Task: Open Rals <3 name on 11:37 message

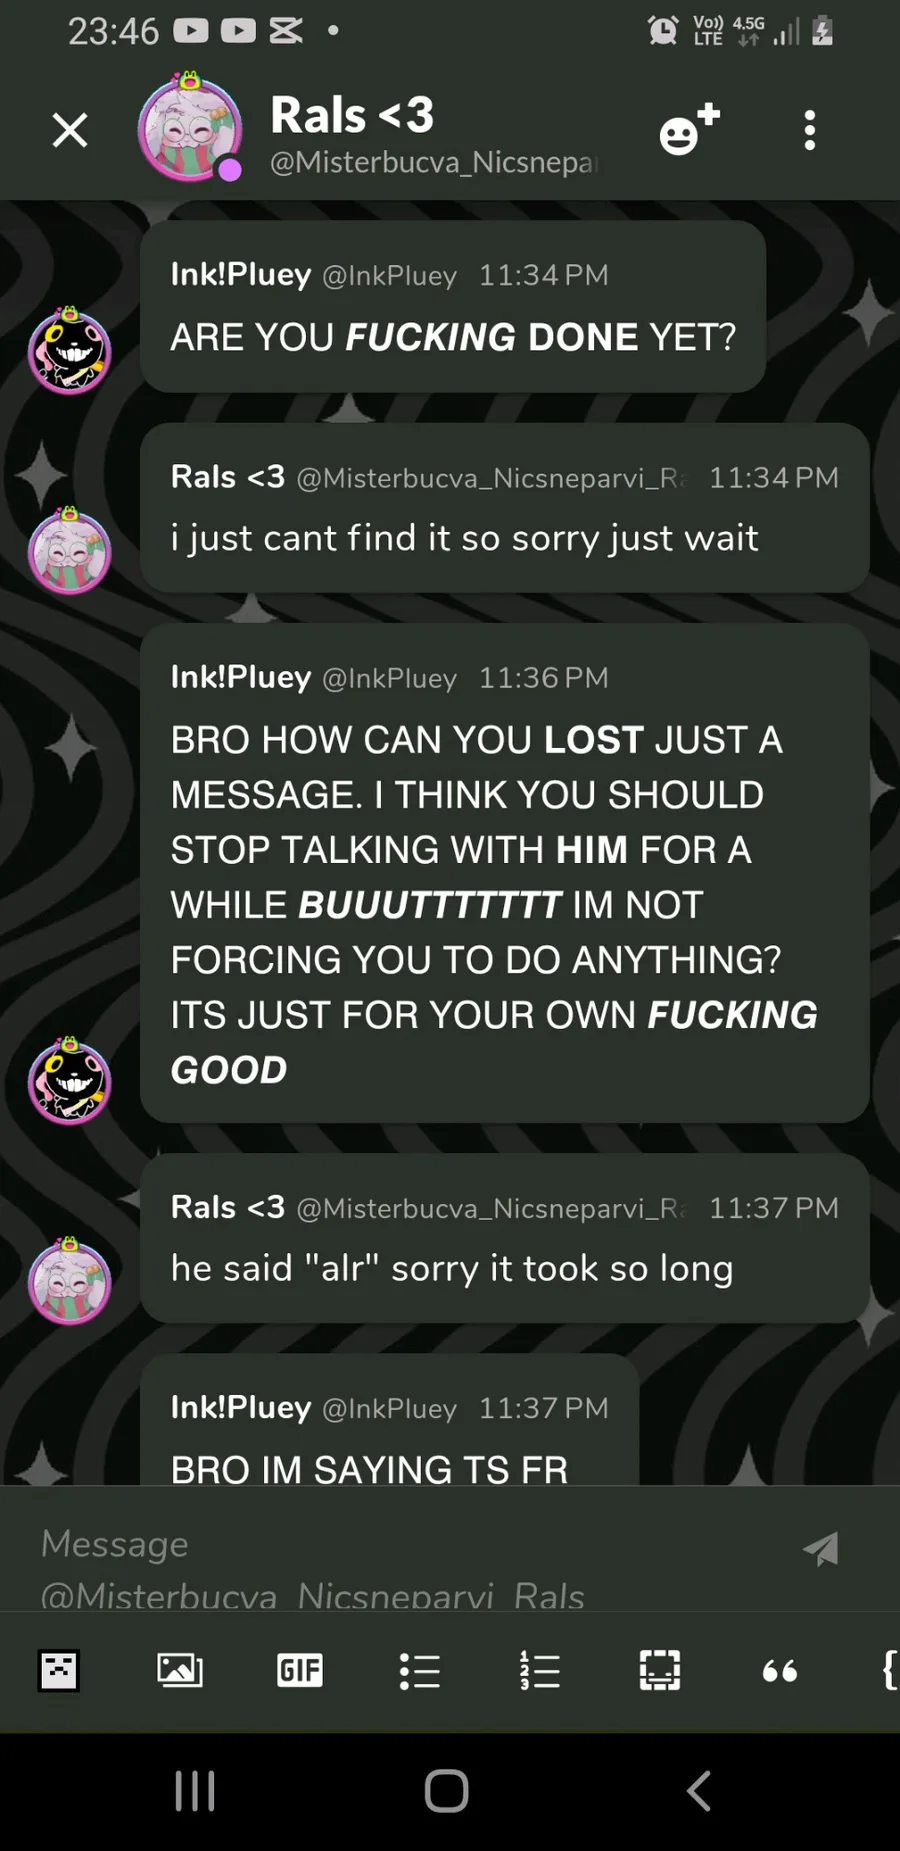Action: pyautogui.click(x=228, y=1207)
